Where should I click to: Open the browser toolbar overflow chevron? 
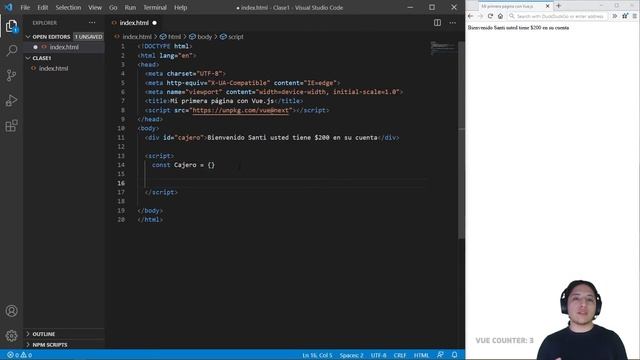[615, 16]
